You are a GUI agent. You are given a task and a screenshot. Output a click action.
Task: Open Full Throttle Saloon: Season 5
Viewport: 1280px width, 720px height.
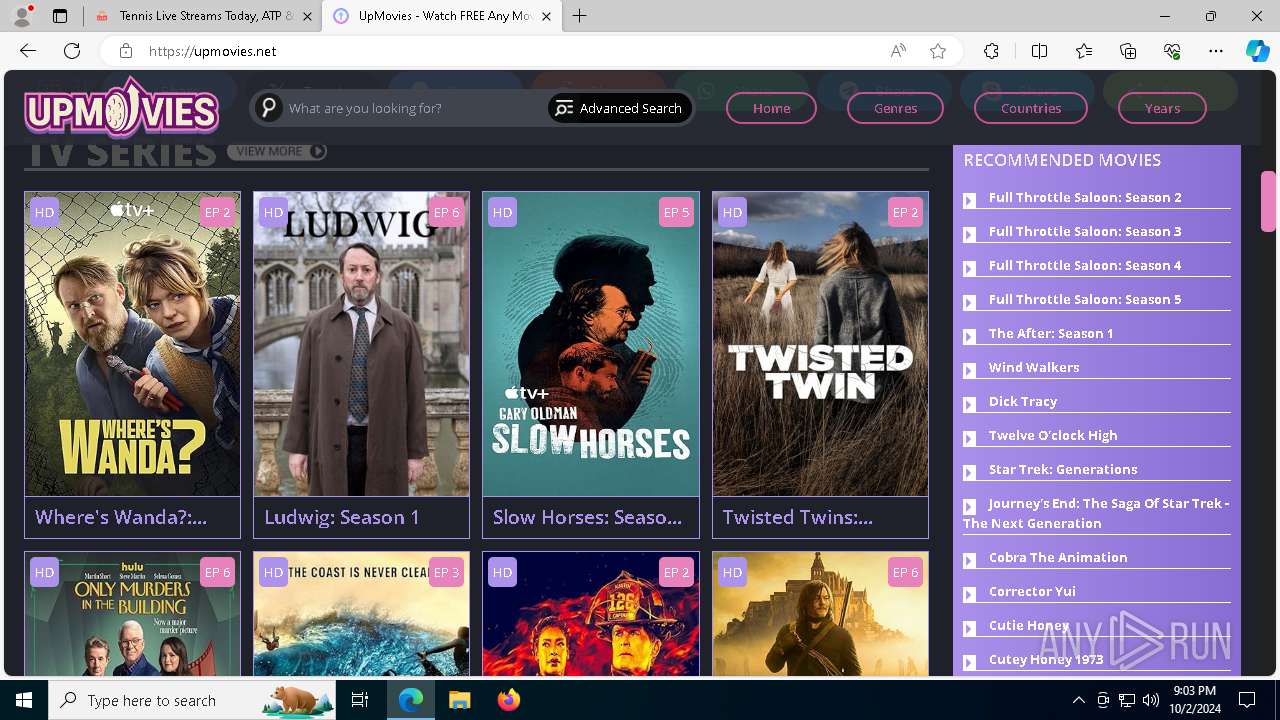point(1085,299)
